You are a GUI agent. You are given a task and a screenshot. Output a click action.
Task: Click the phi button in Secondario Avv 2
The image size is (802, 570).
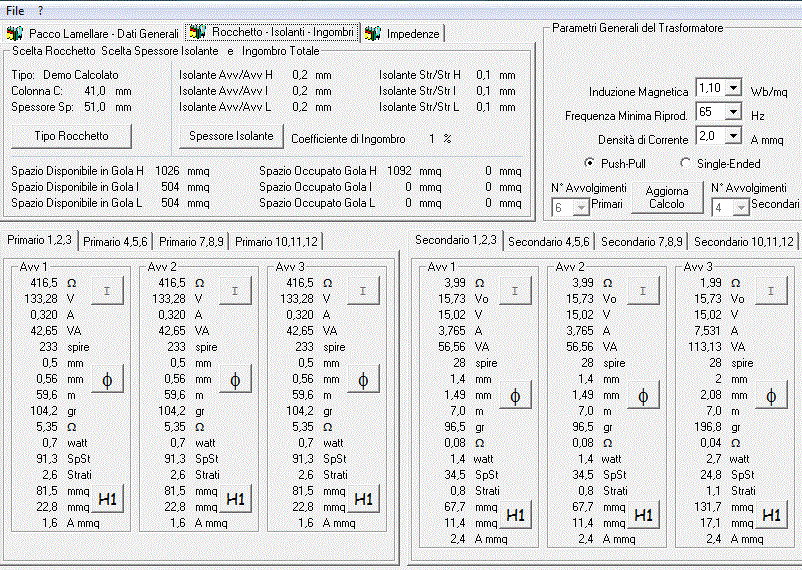coord(643,396)
